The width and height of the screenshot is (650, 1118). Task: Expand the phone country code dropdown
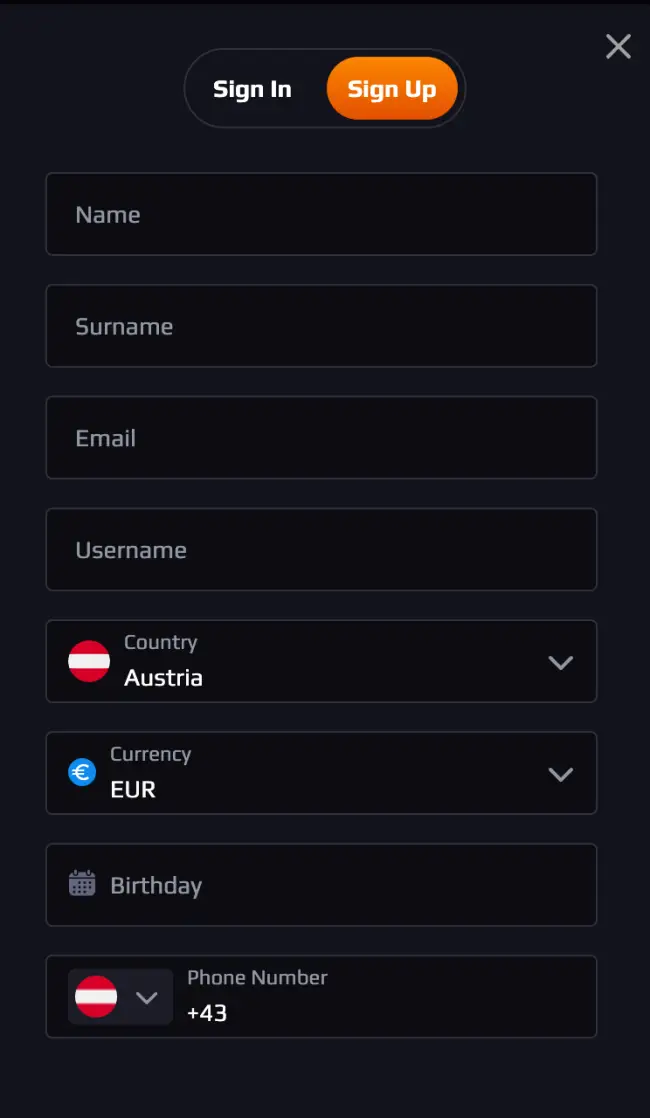pyautogui.click(x=148, y=997)
